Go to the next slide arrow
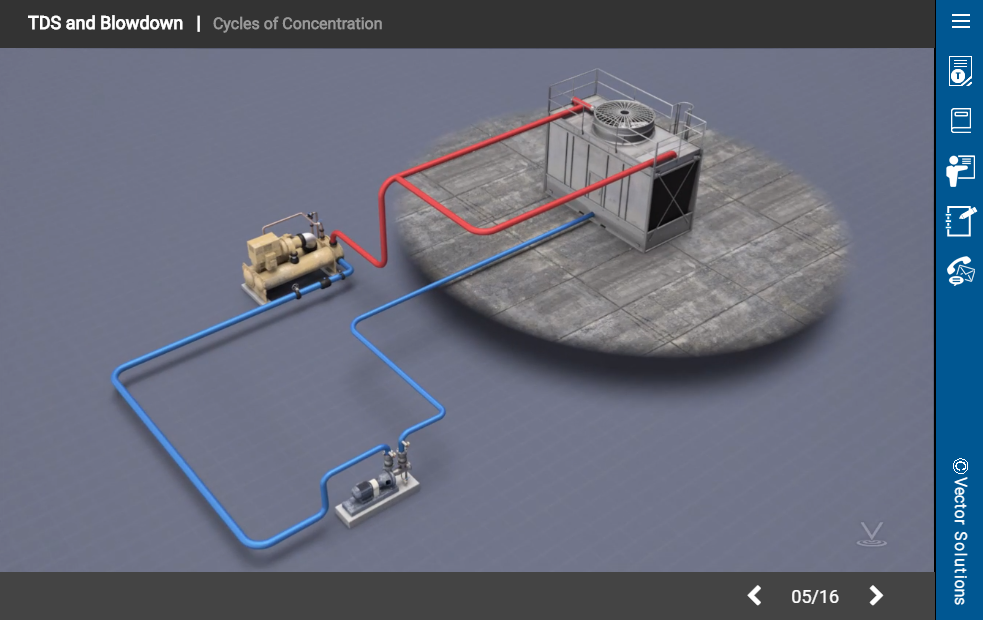 [x=876, y=596]
